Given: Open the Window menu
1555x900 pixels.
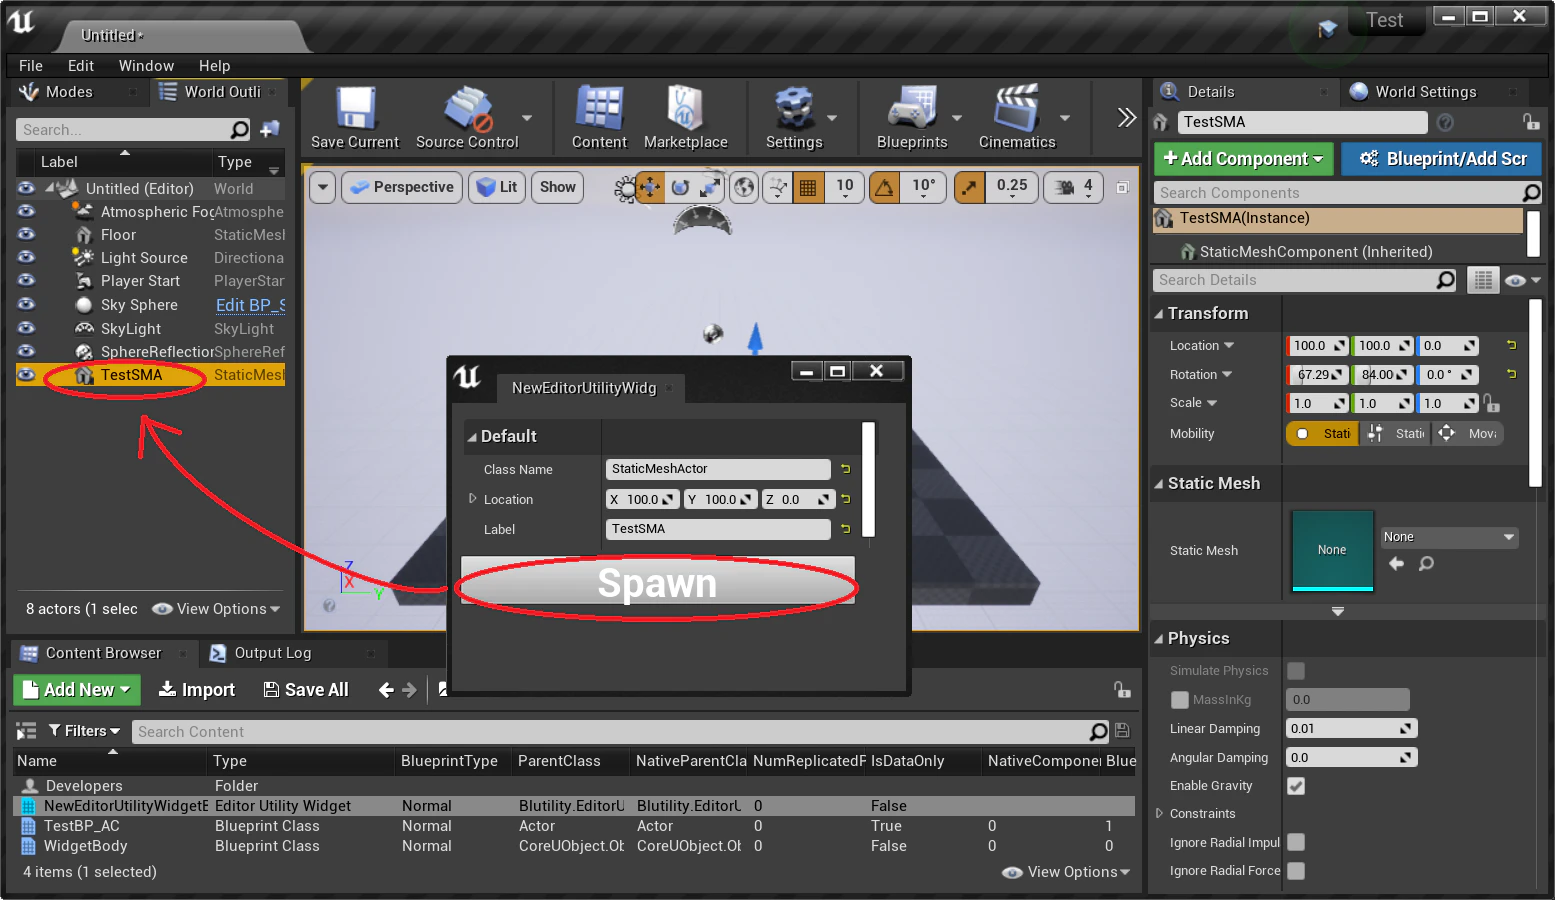Looking at the screenshot, I should pos(146,66).
